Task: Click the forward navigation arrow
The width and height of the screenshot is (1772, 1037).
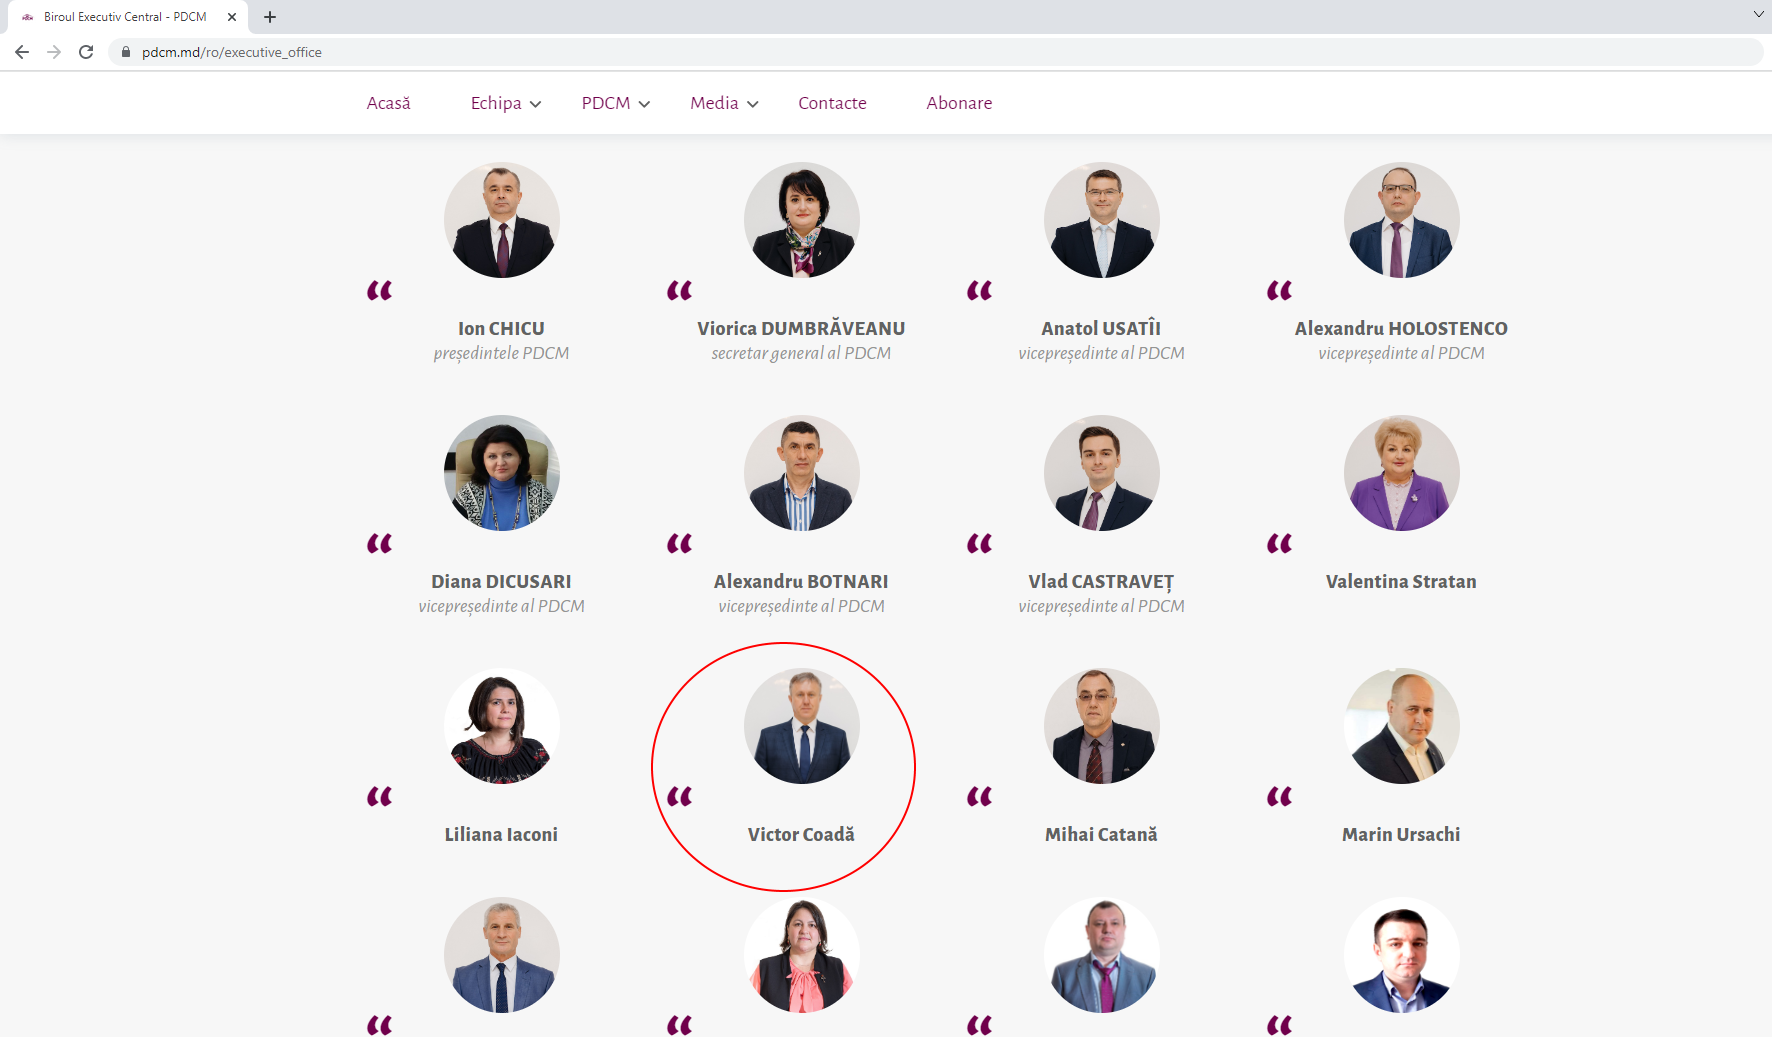Action: pyautogui.click(x=54, y=52)
